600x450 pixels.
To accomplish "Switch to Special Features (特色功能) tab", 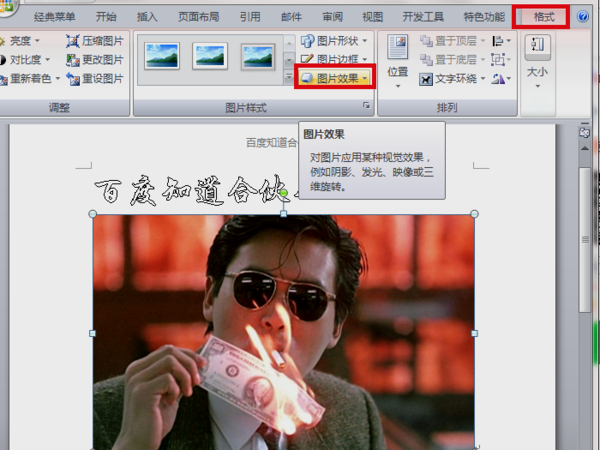I will pyautogui.click(x=484, y=17).
